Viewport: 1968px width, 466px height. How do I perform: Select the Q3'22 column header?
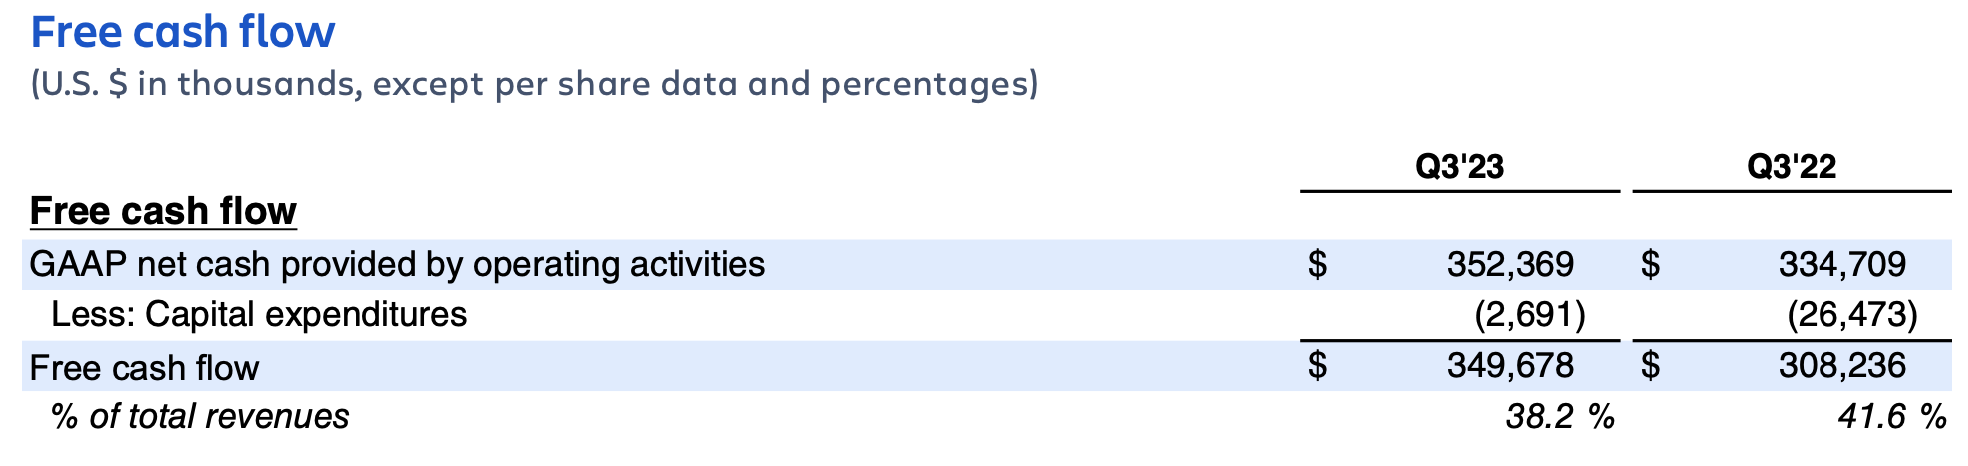pos(1791,166)
